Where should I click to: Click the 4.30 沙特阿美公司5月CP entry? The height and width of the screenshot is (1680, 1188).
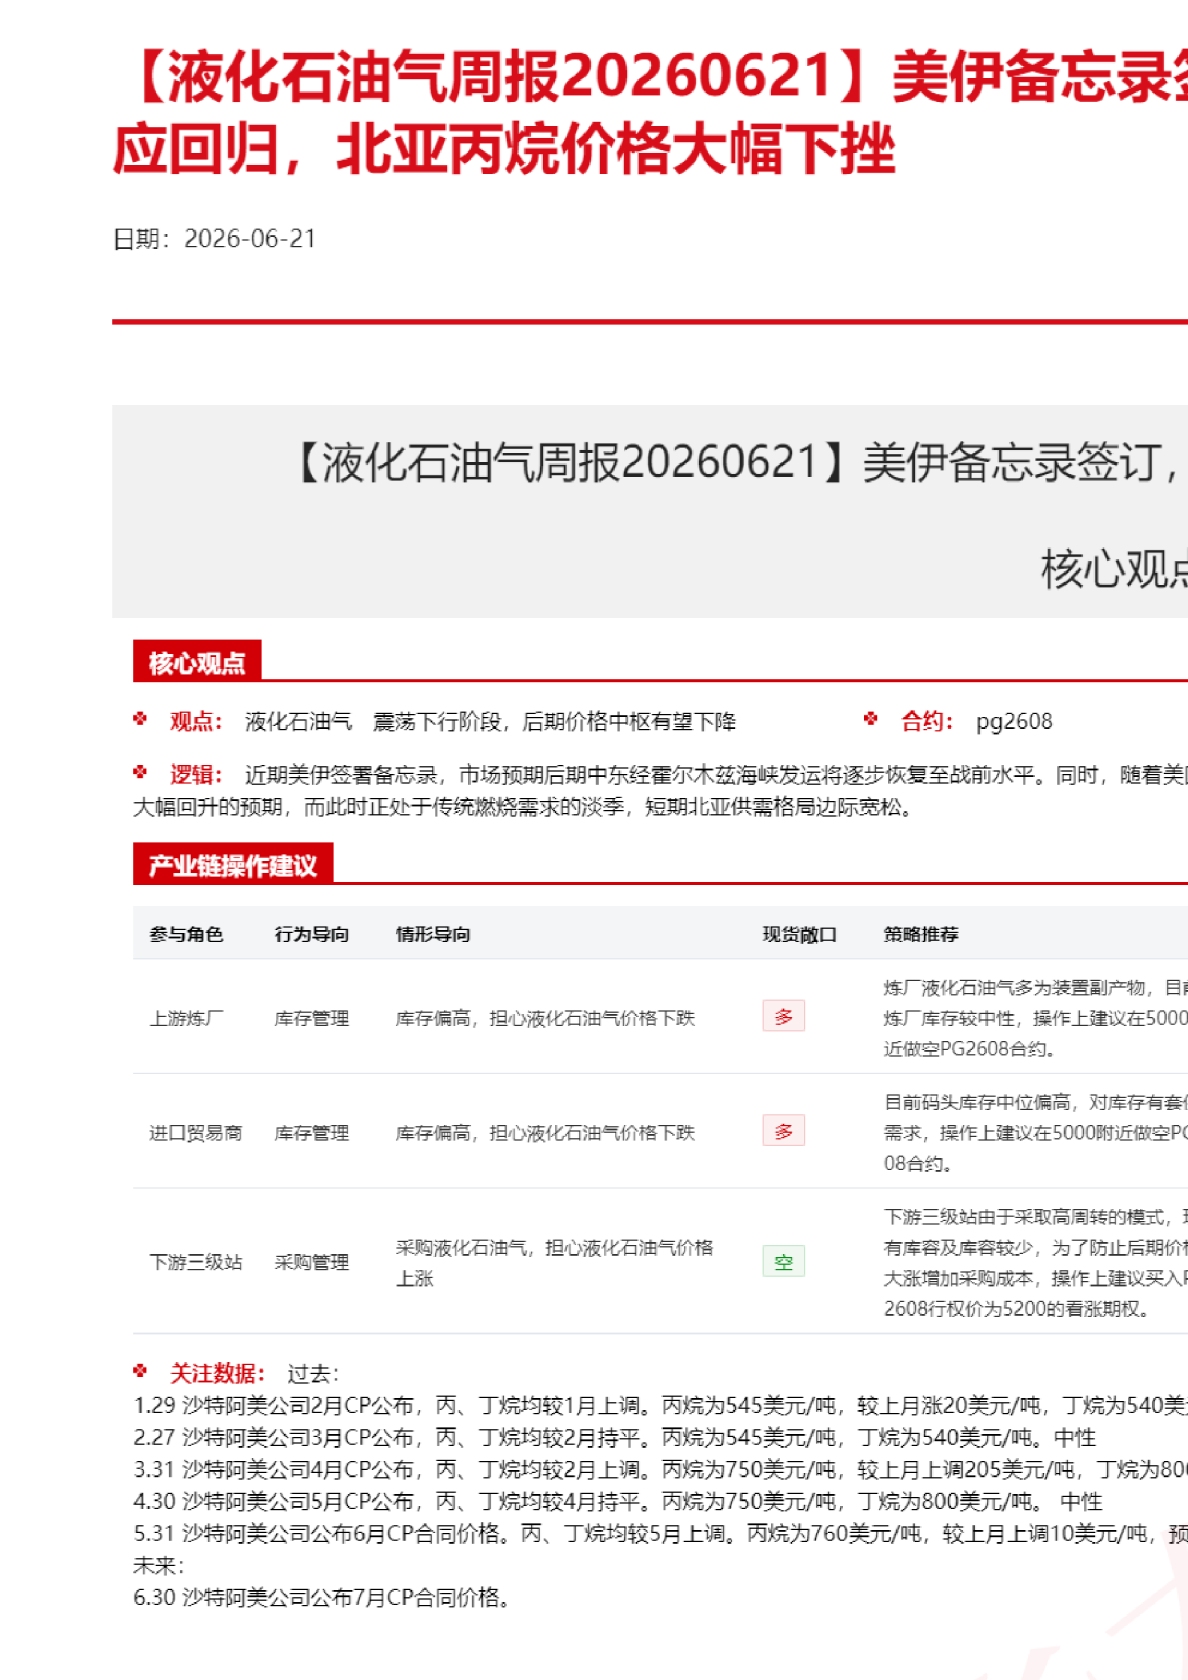[x=618, y=1502]
